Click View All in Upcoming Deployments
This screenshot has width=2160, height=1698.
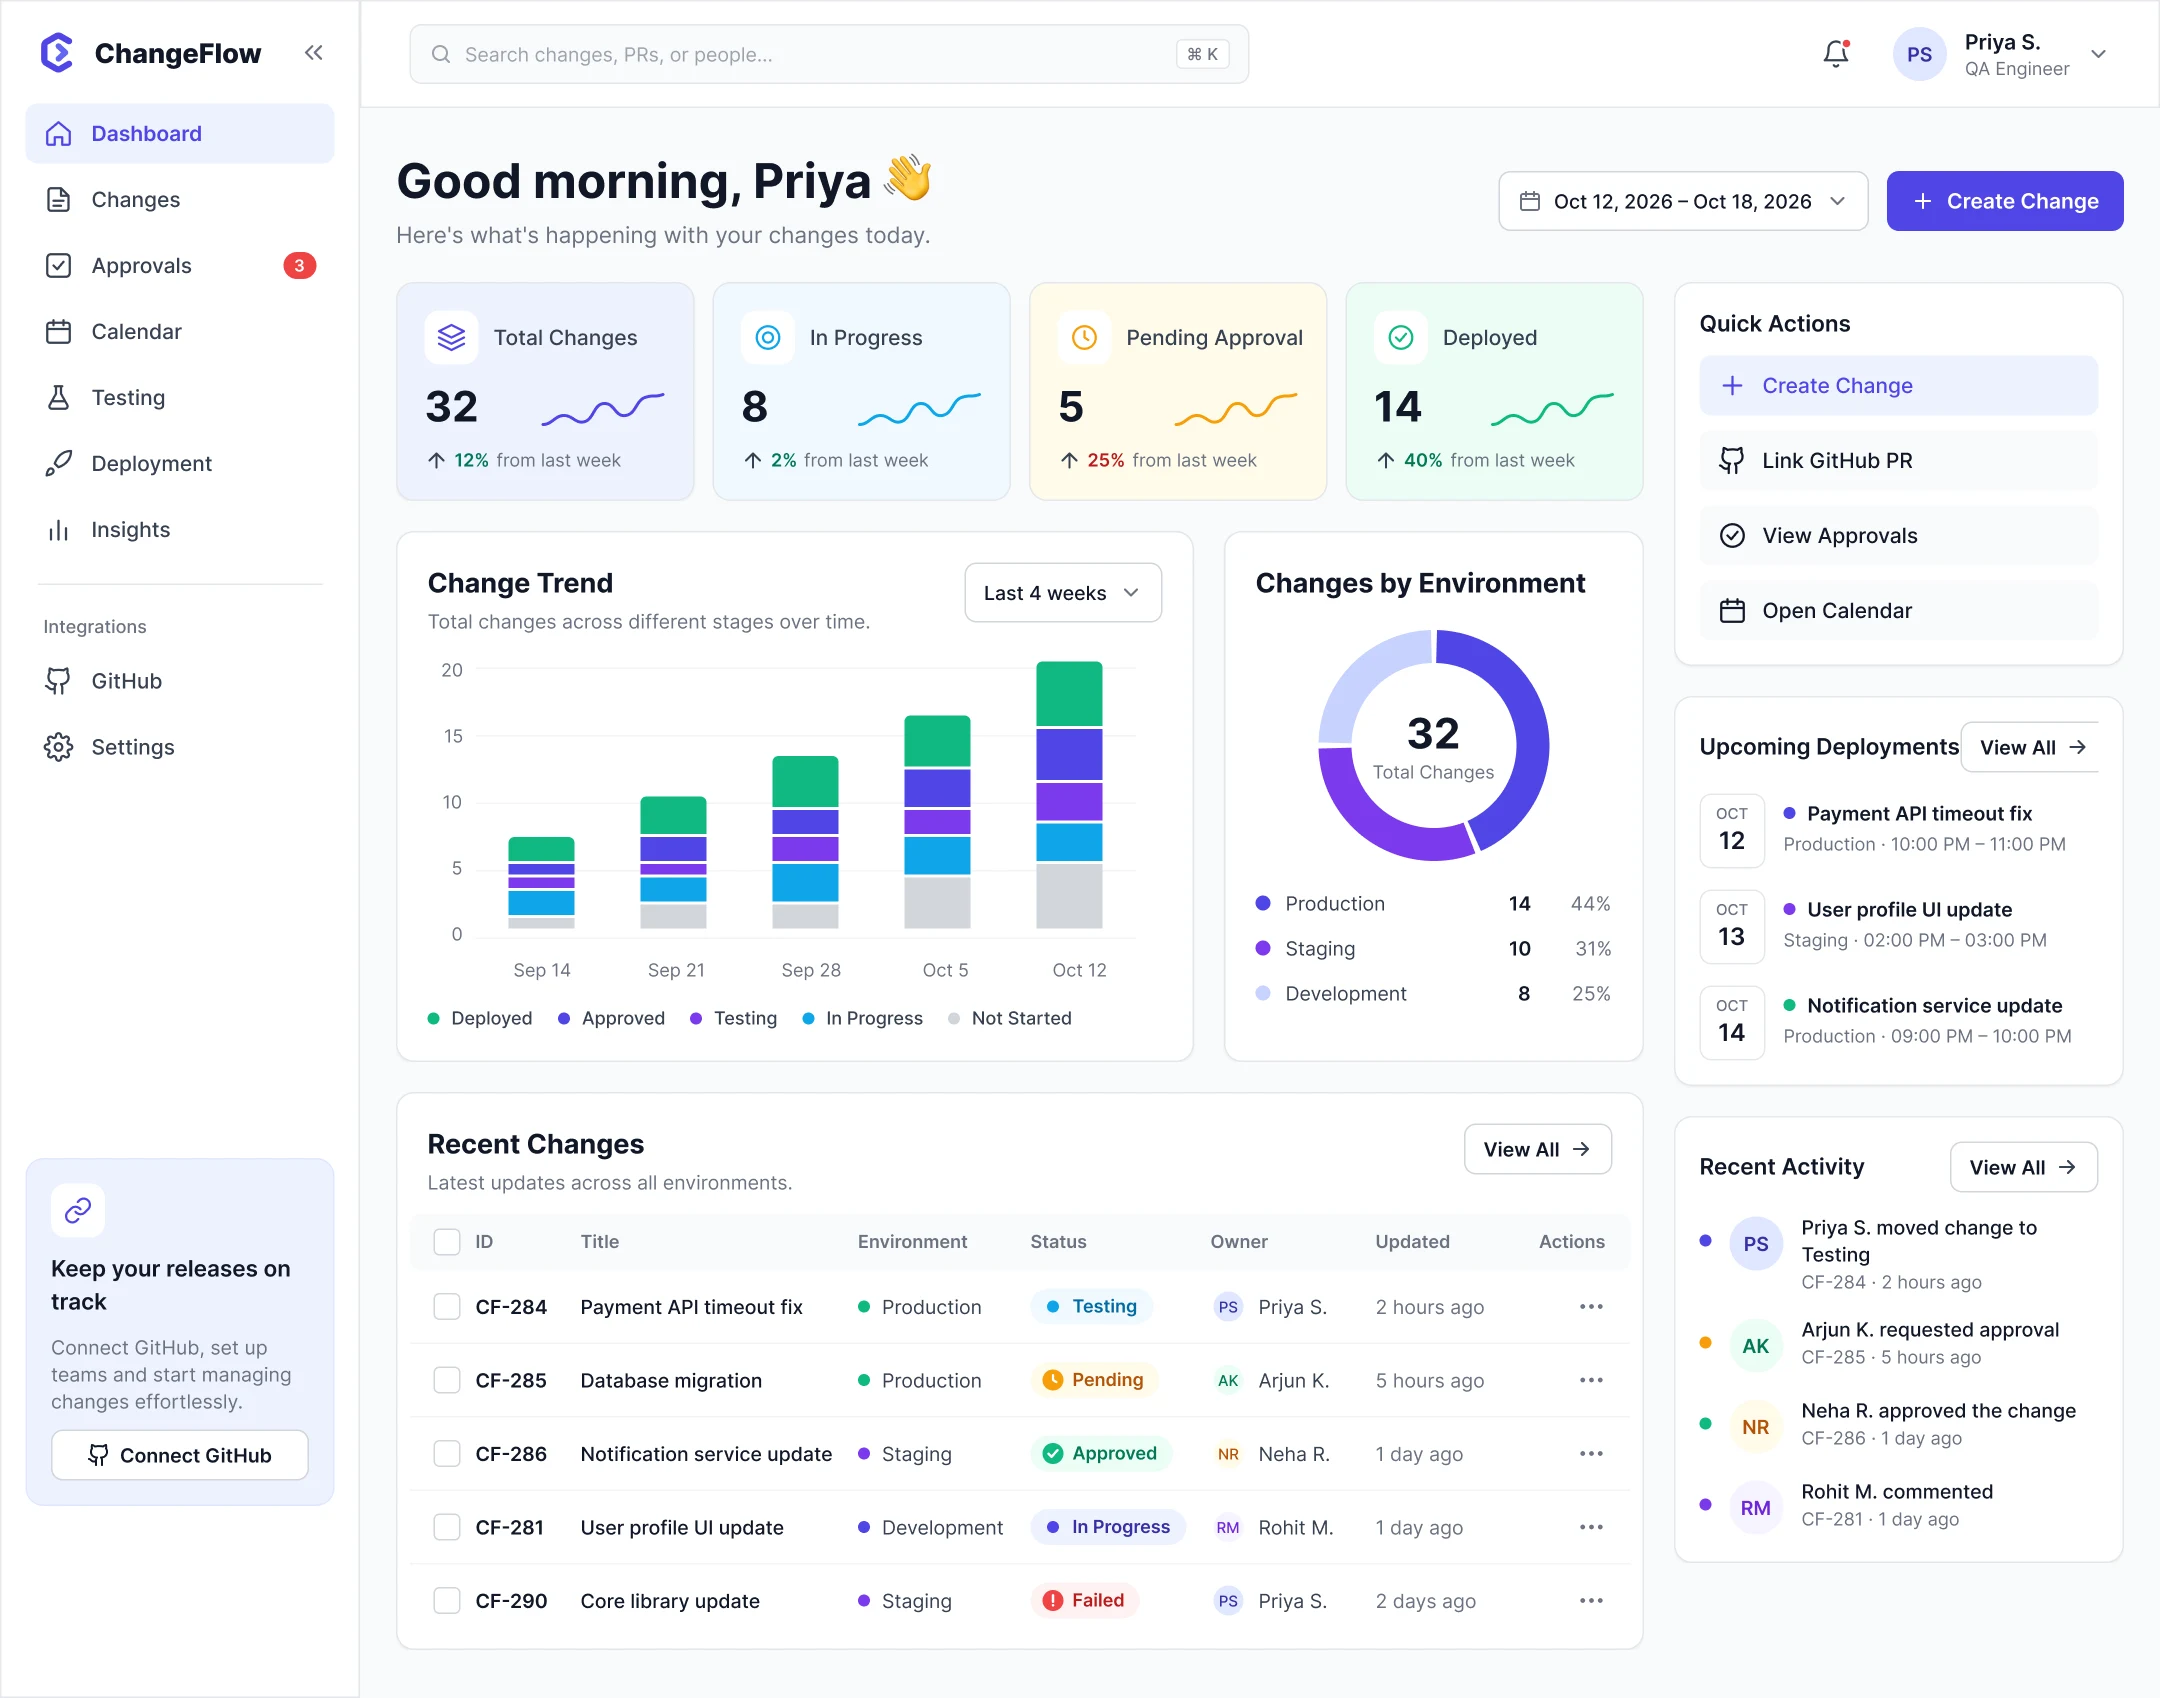click(x=2031, y=748)
